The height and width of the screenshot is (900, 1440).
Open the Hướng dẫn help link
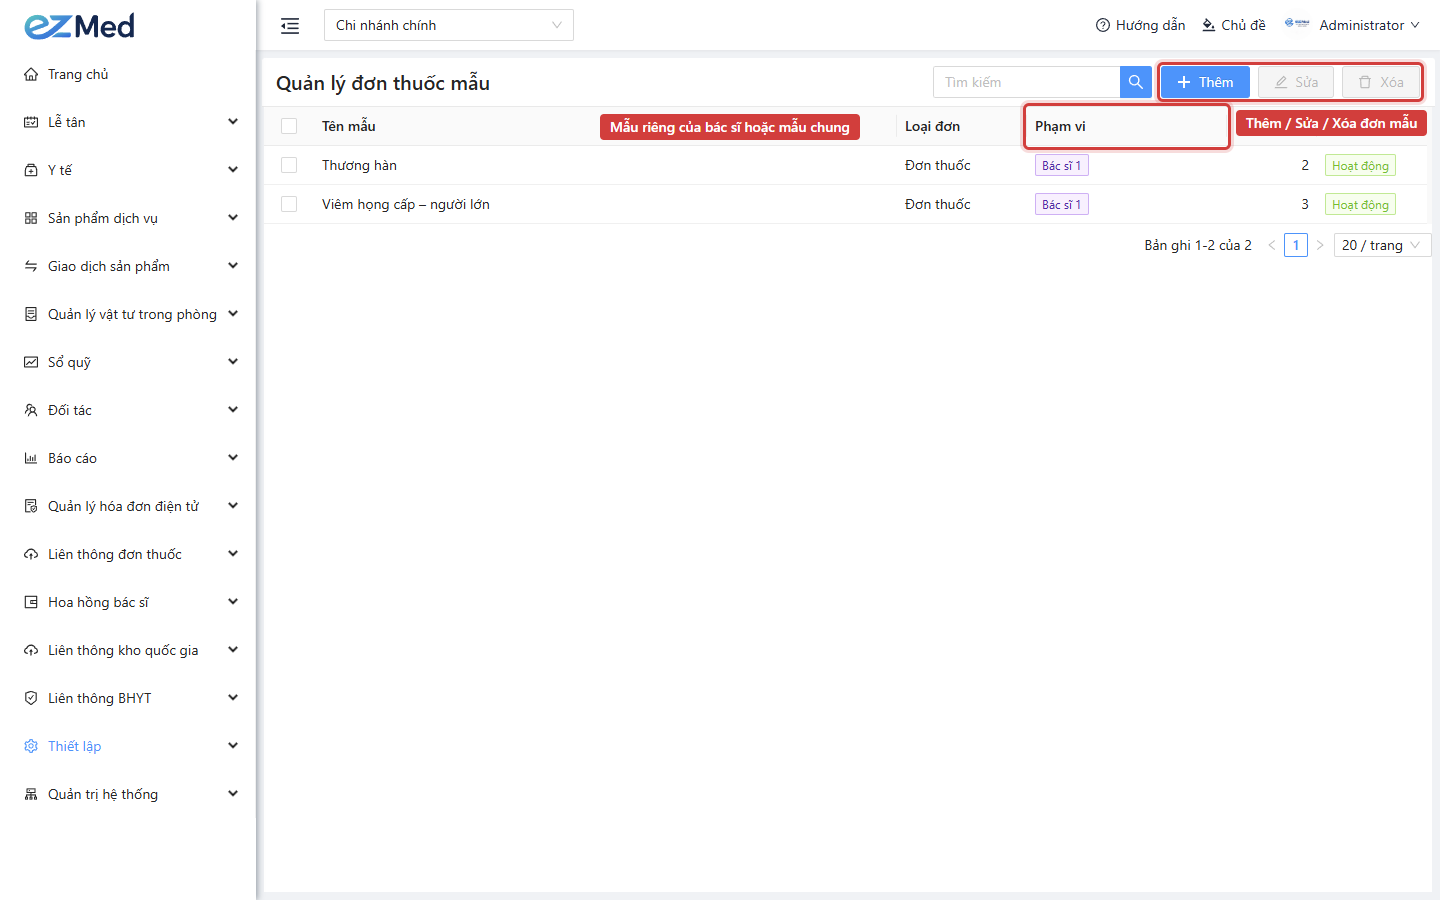1141,25
